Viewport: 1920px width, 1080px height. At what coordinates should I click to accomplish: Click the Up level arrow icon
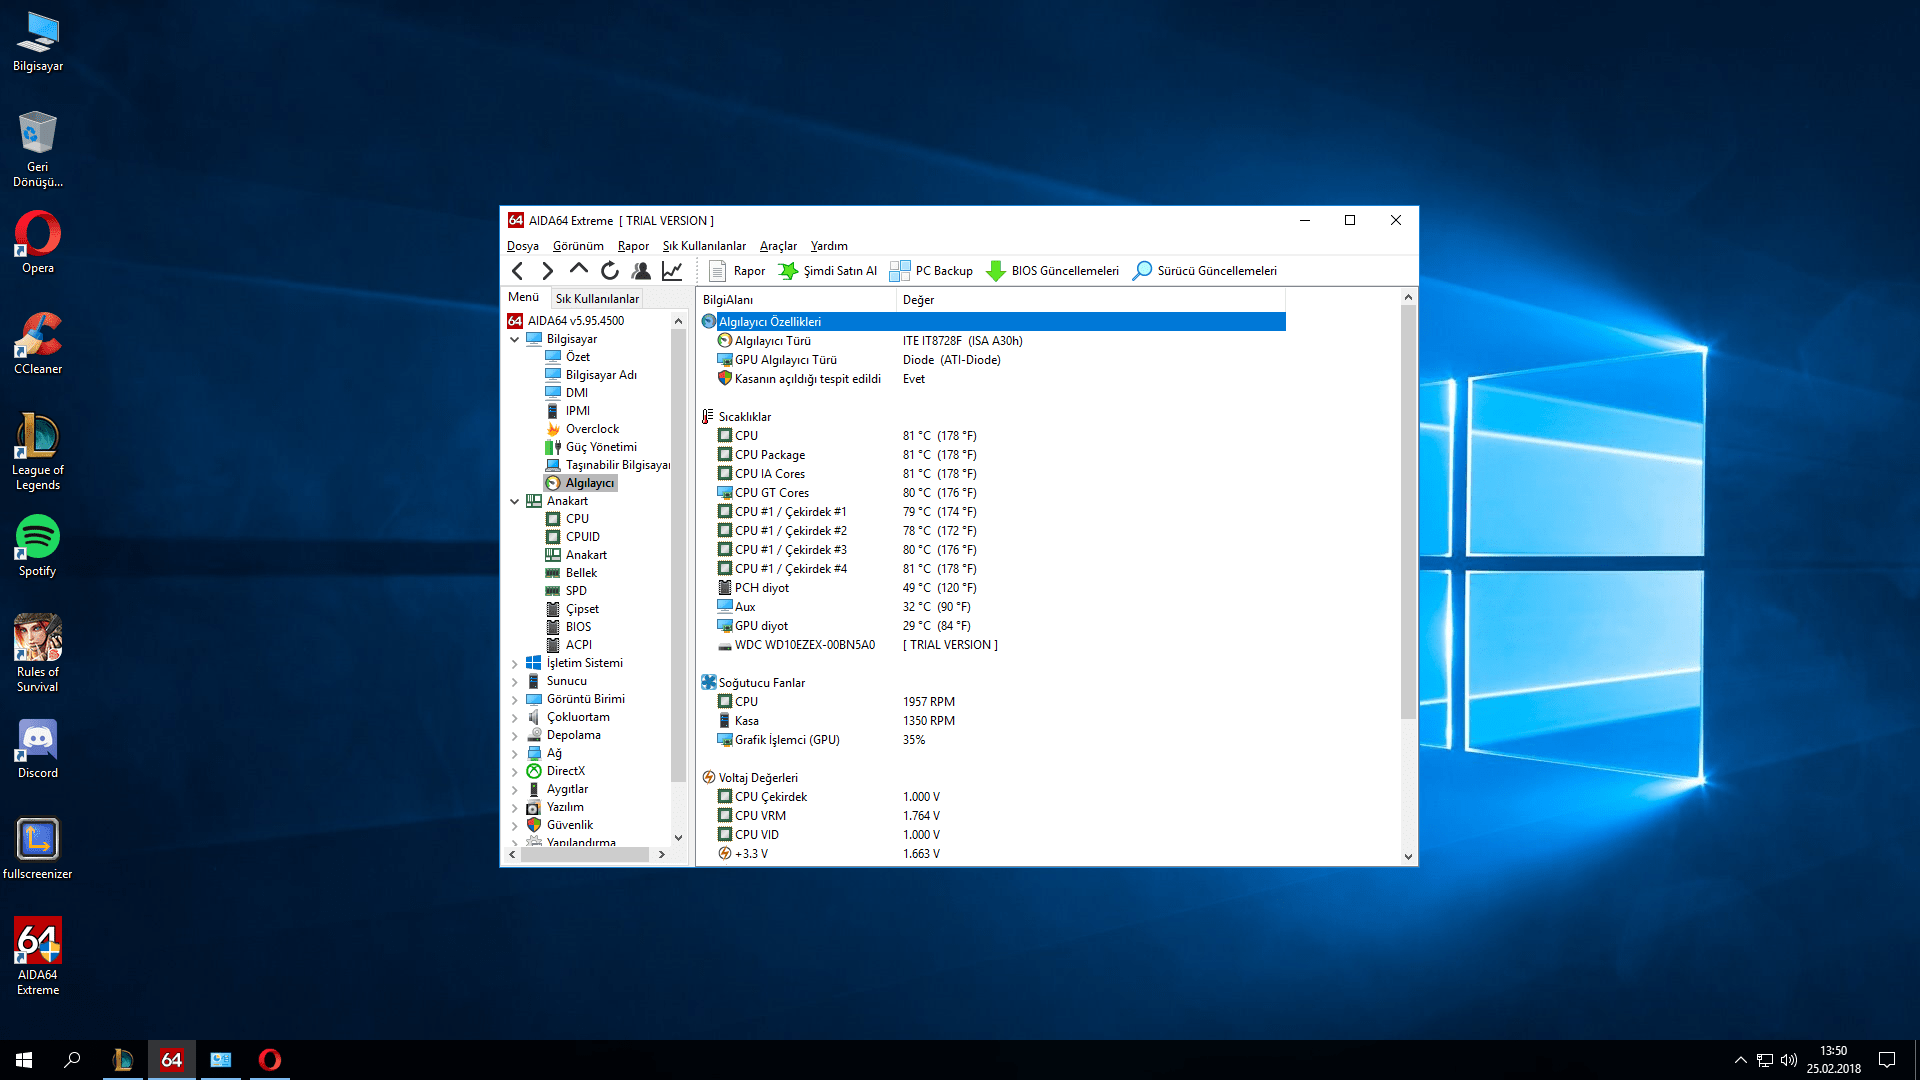(x=578, y=270)
